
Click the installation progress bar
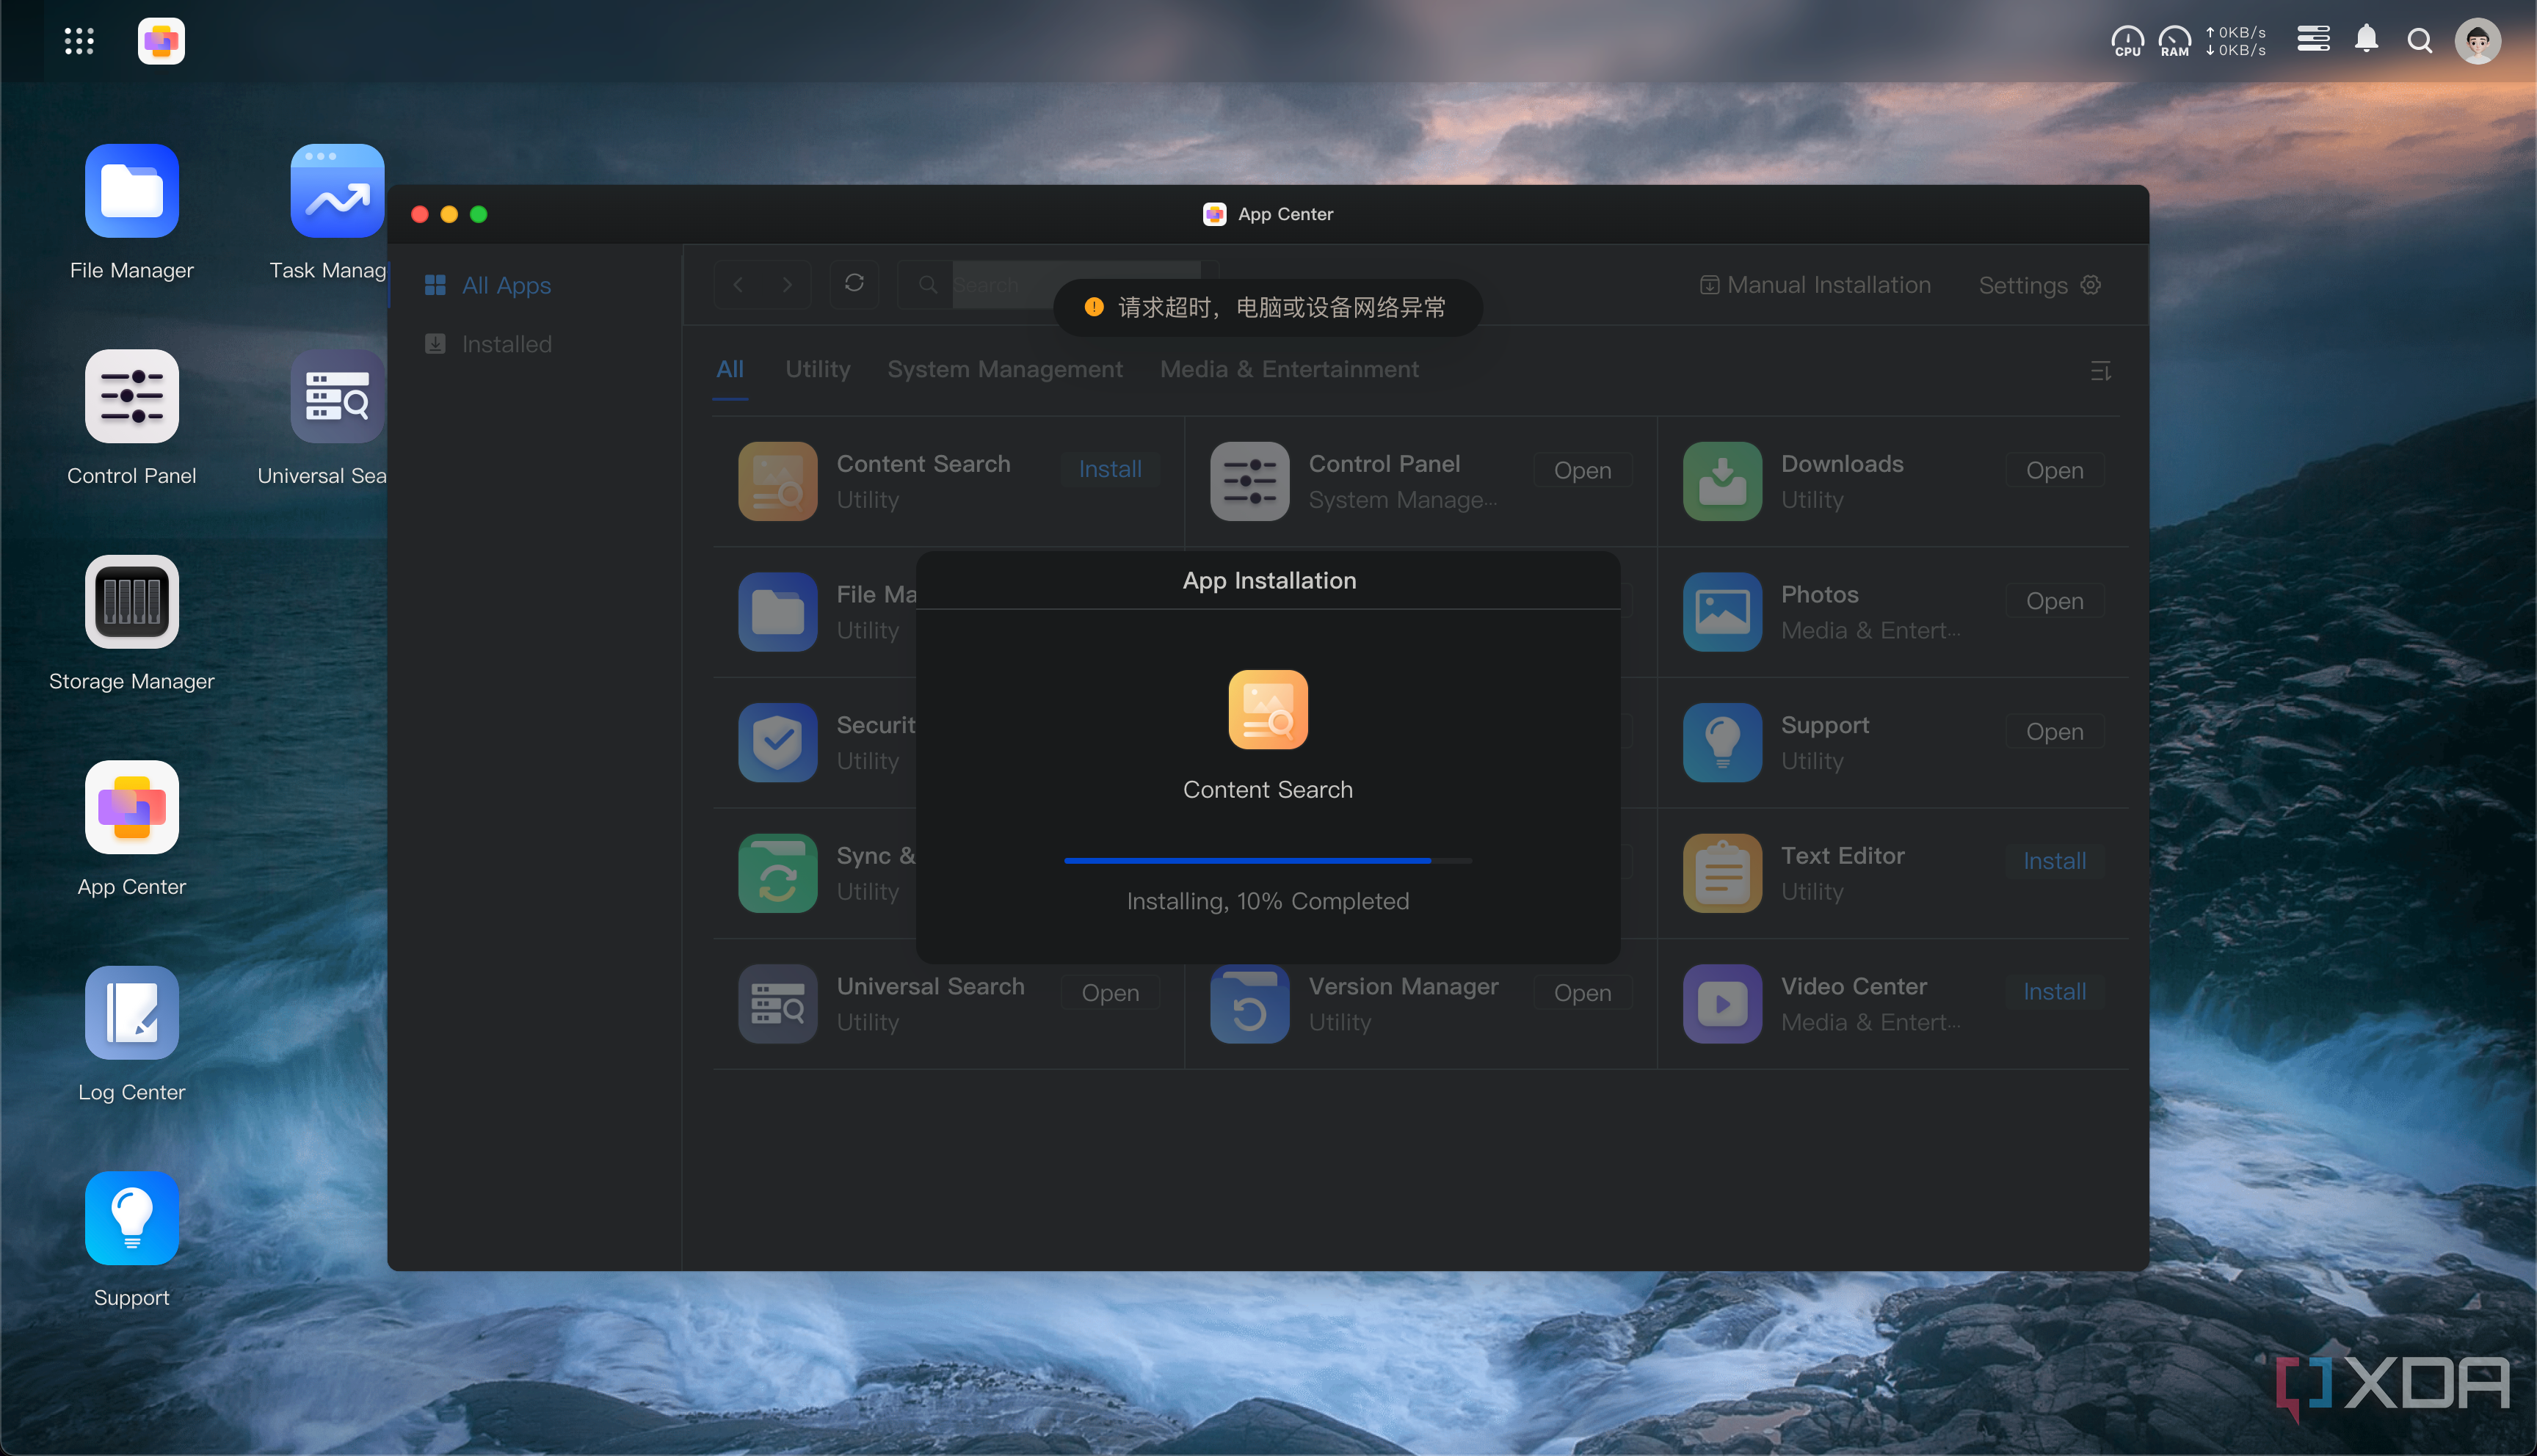click(1267, 860)
